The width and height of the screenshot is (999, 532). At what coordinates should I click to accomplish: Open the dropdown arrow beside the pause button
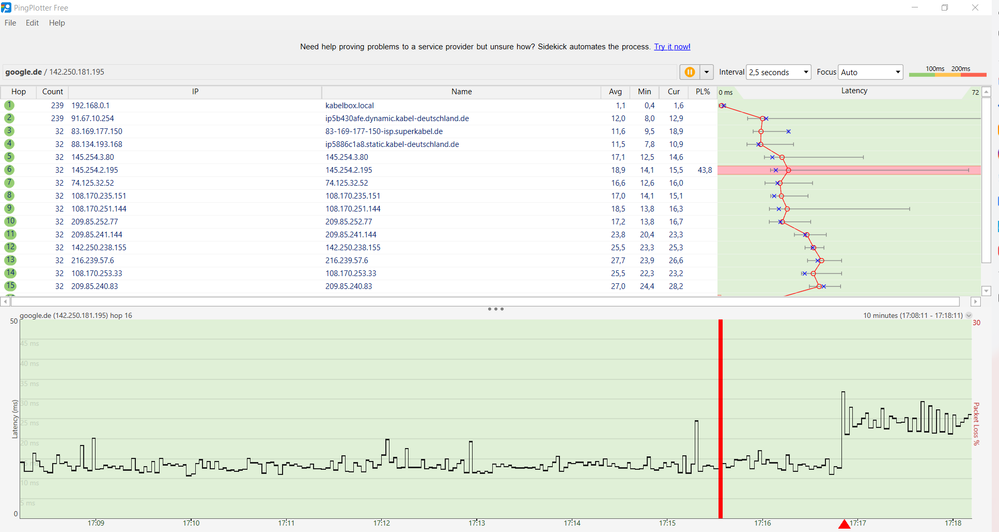click(707, 72)
